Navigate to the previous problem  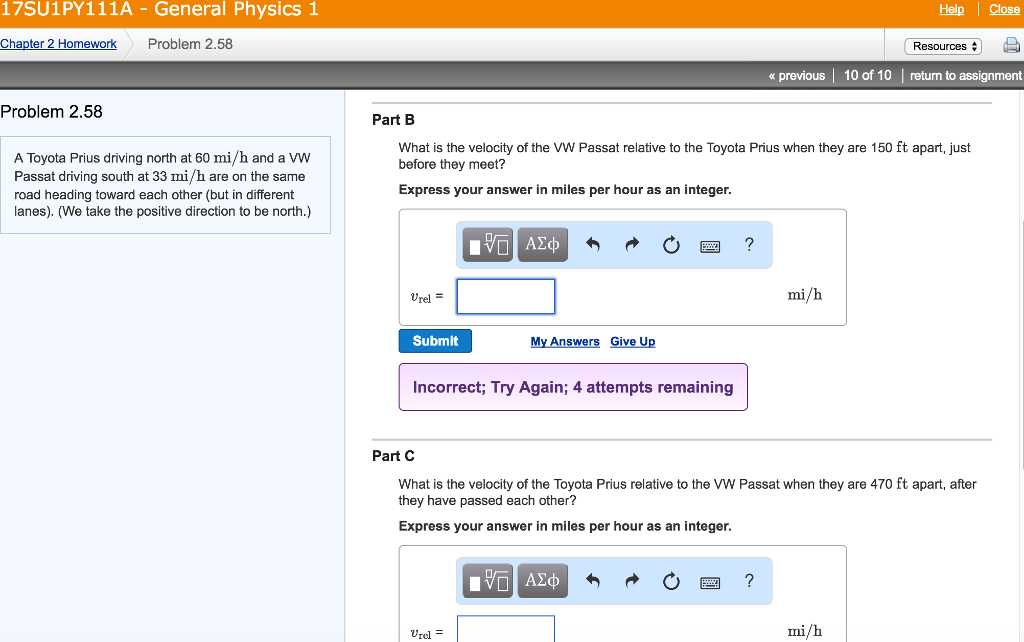click(797, 76)
